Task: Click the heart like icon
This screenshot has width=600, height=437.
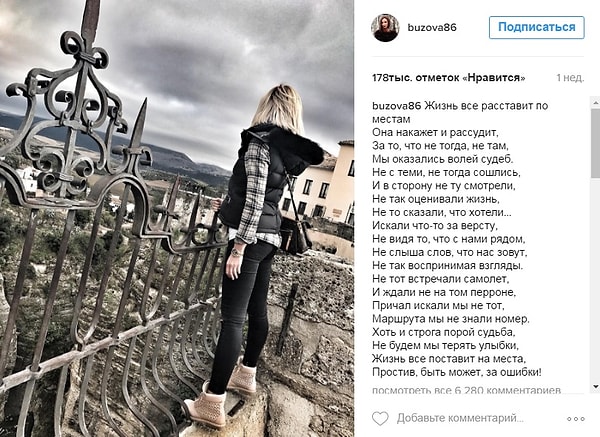Action: pyautogui.click(x=380, y=418)
